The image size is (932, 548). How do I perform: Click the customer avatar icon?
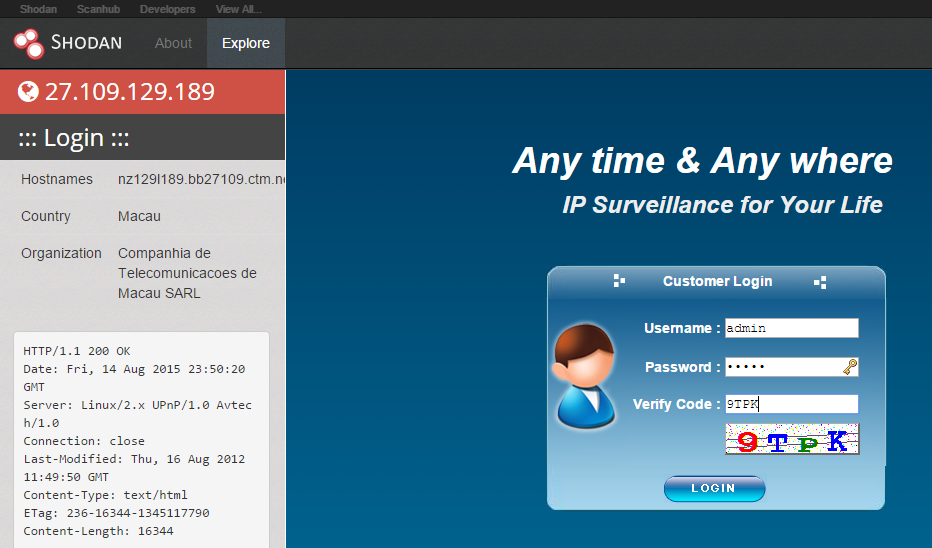click(585, 376)
